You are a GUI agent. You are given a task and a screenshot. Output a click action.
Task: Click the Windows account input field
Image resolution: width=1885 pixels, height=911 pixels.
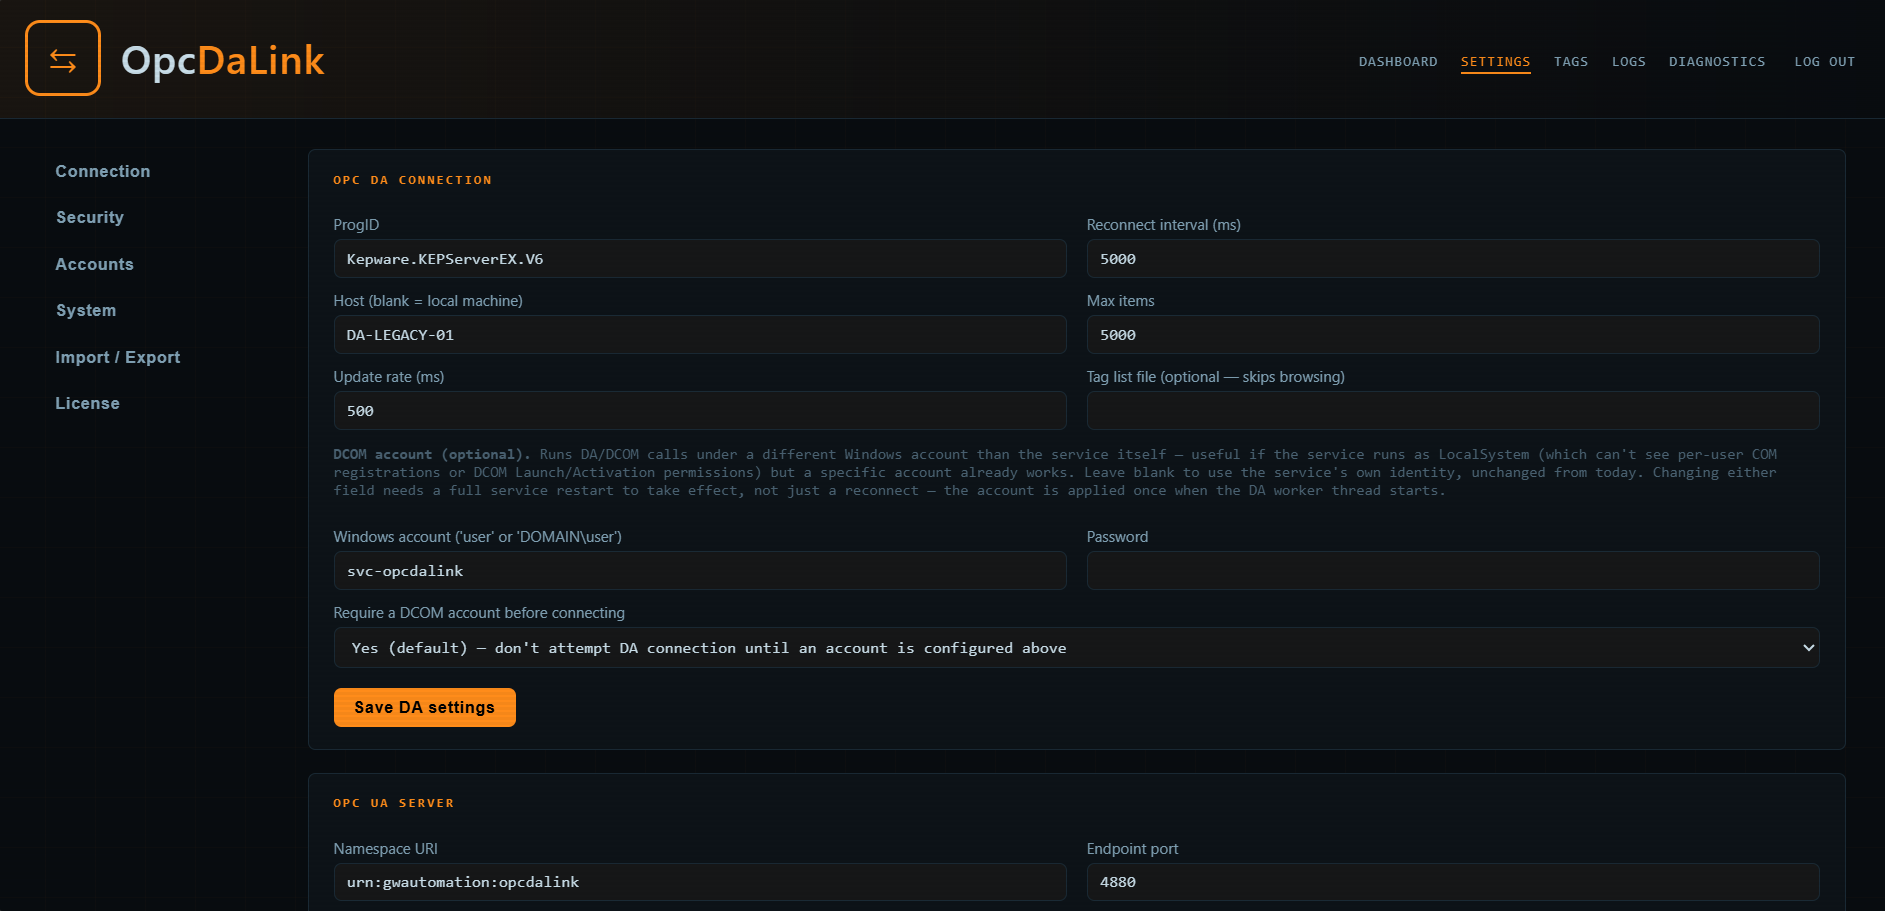(x=700, y=571)
